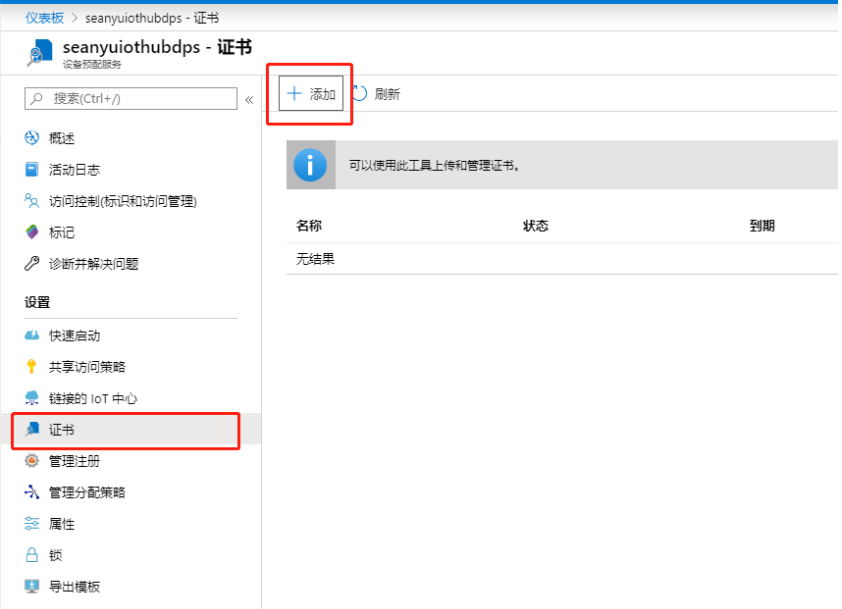This screenshot has height=609, width=842.
Task: Select 共享访问策略 in settings
Action: [x=87, y=367]
